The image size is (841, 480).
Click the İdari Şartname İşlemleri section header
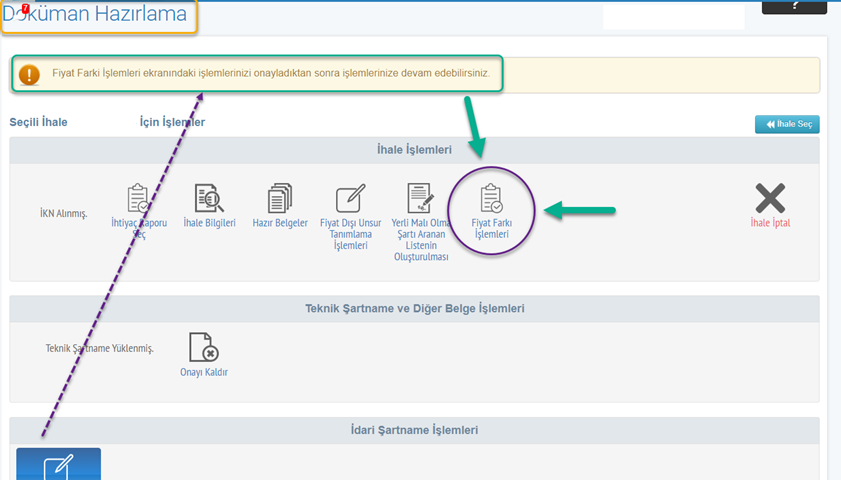(414, 430)
